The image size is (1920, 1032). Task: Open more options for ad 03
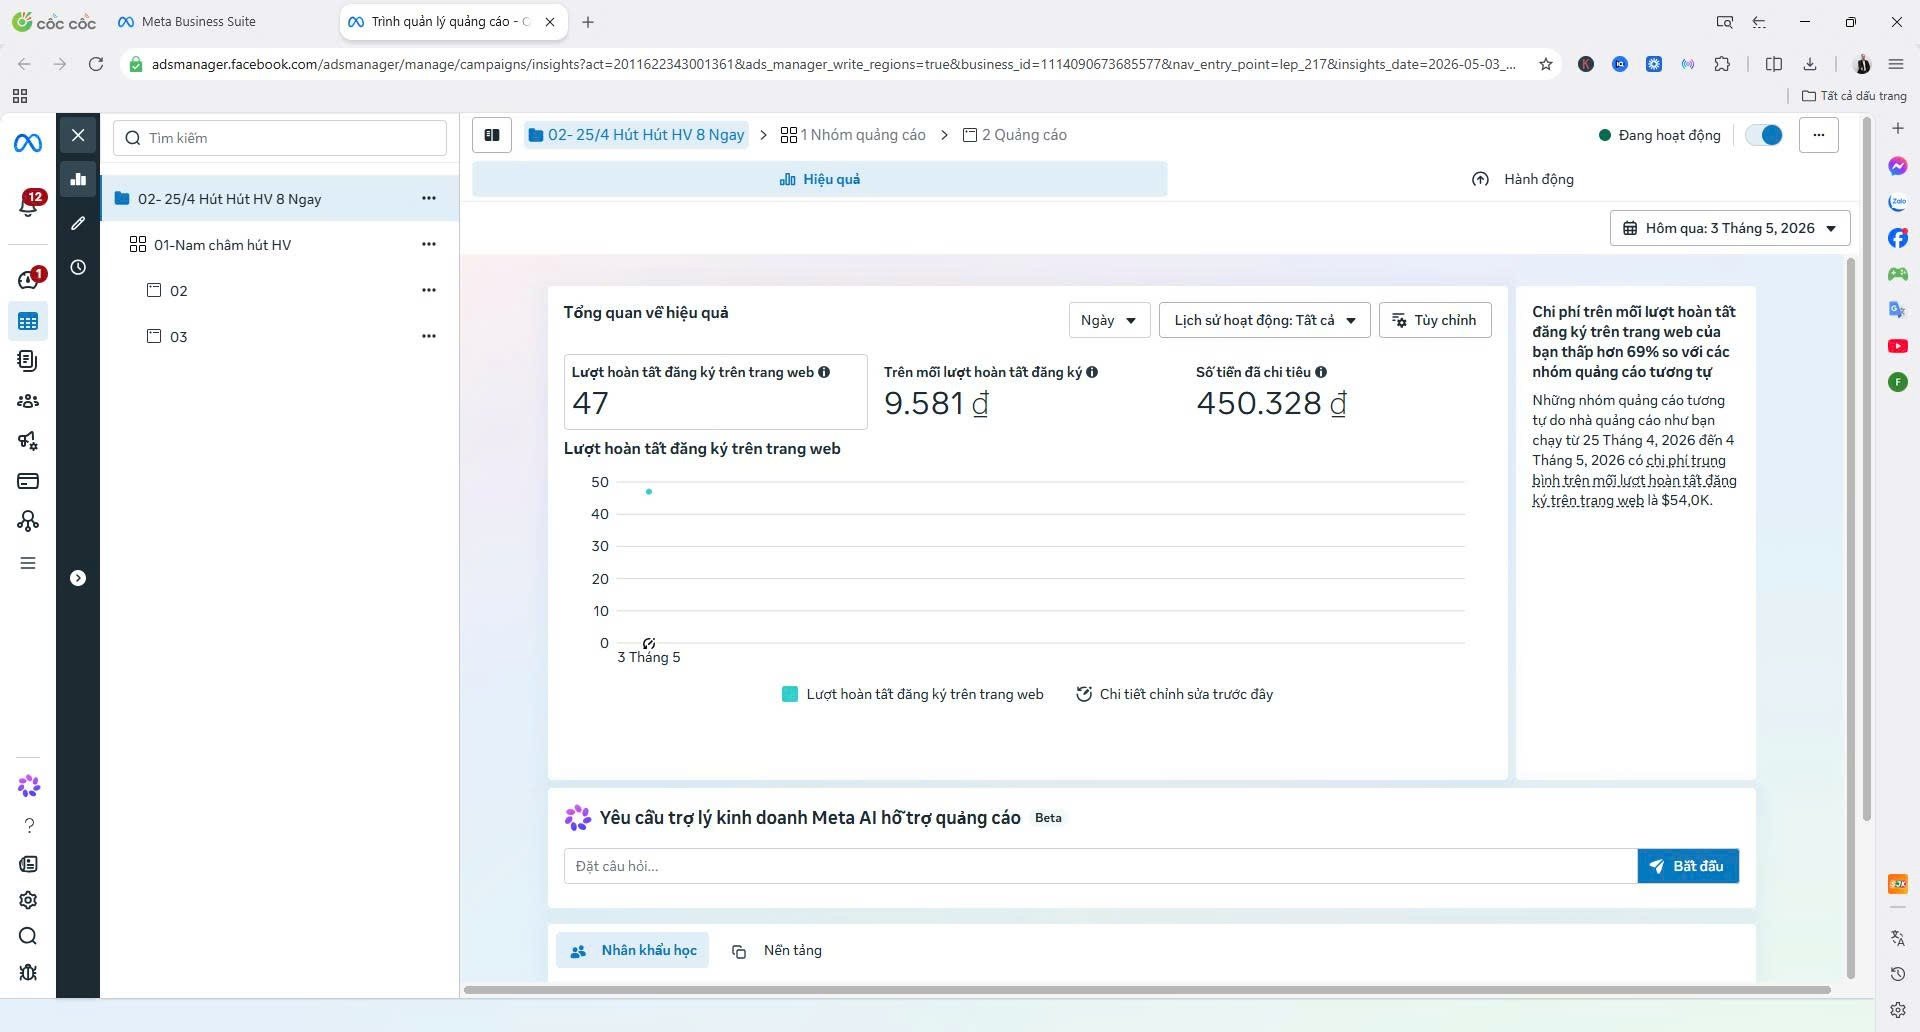tap(429, 336)
